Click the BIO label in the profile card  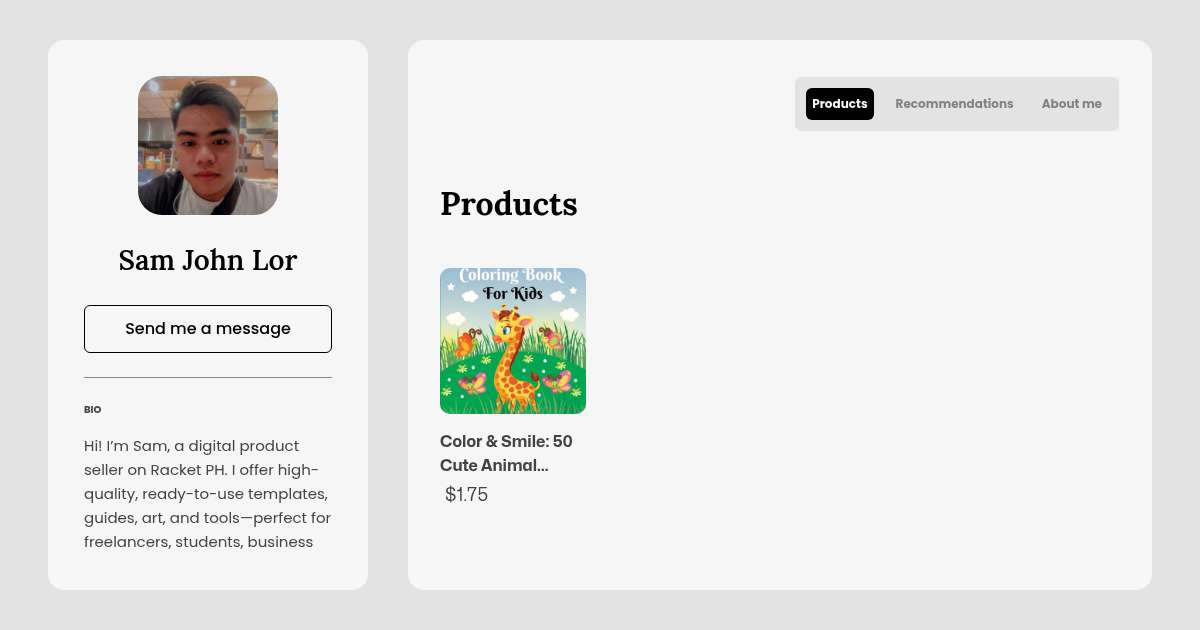coord(93,410)
